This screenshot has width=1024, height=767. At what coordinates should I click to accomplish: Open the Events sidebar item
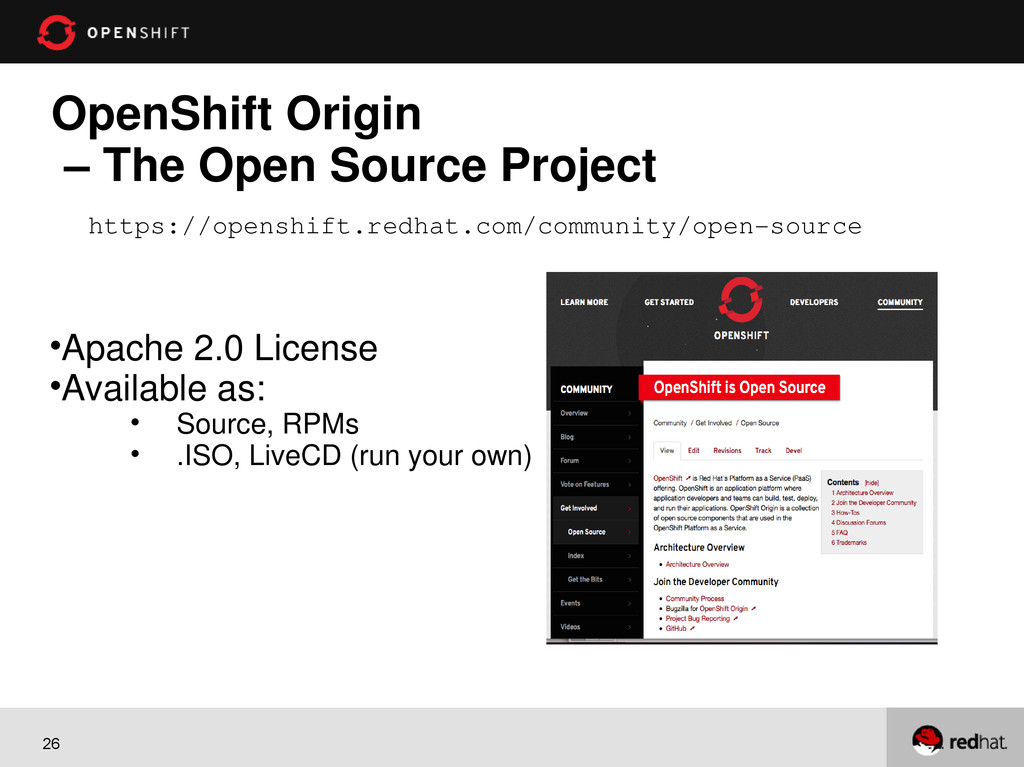595,603
